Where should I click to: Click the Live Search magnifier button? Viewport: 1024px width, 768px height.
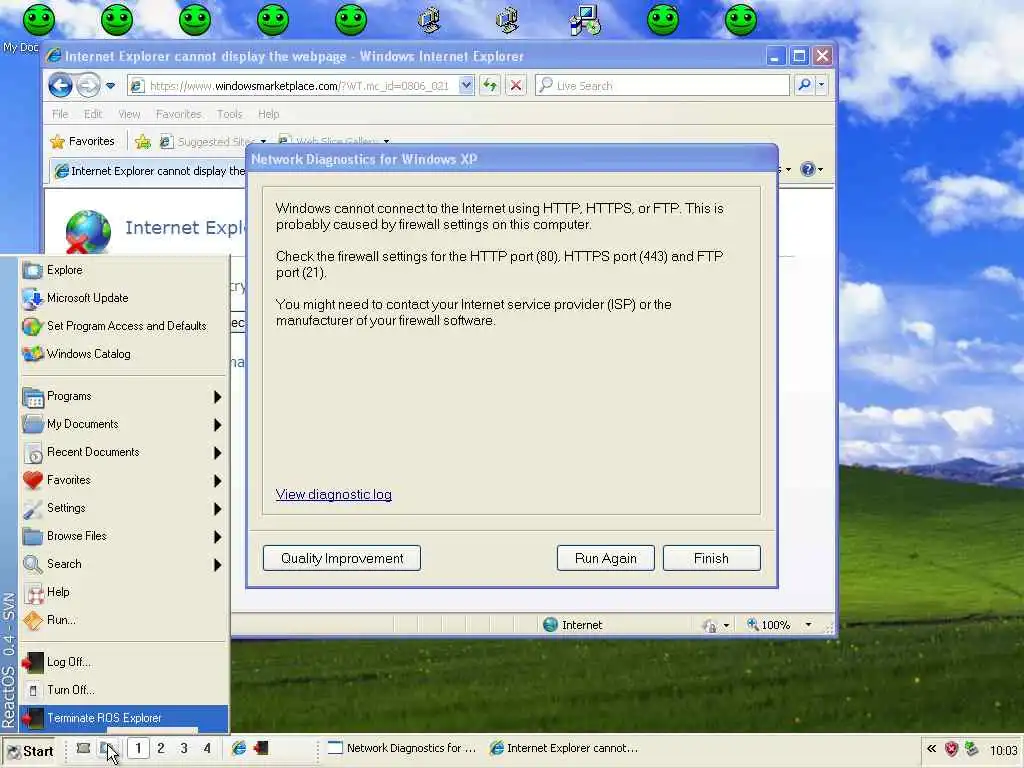(x=805, y=86)
